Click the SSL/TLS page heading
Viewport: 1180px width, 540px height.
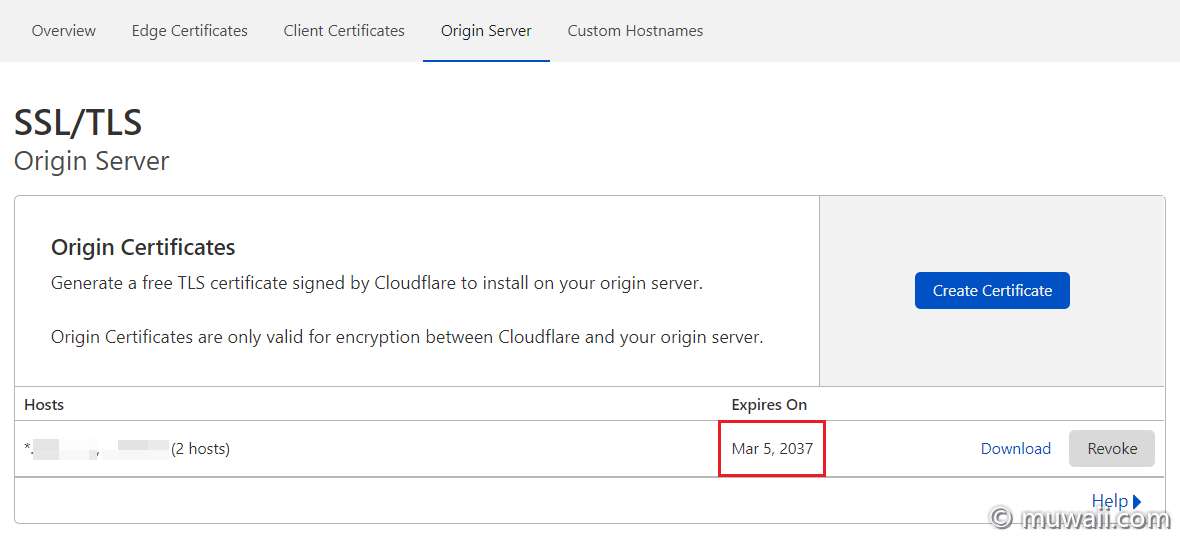(78, 123)
